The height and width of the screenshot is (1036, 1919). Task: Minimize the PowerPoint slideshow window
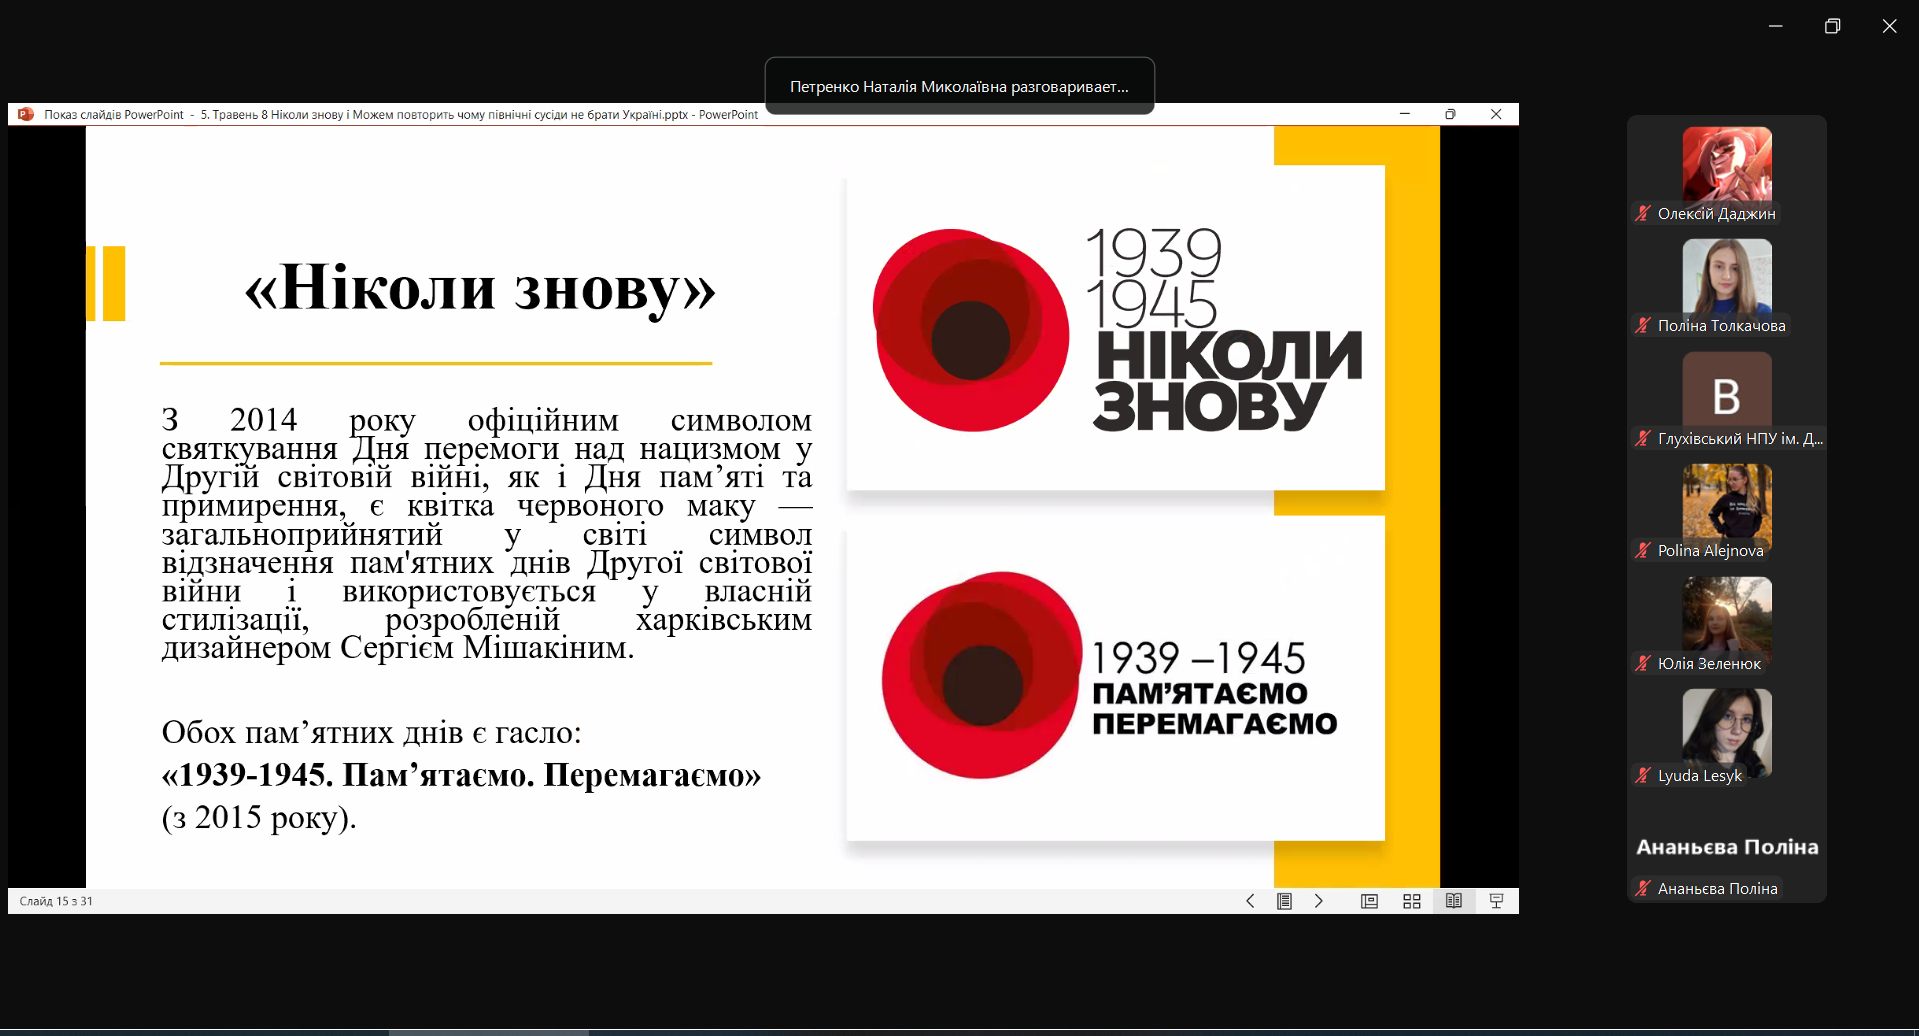1405,114
